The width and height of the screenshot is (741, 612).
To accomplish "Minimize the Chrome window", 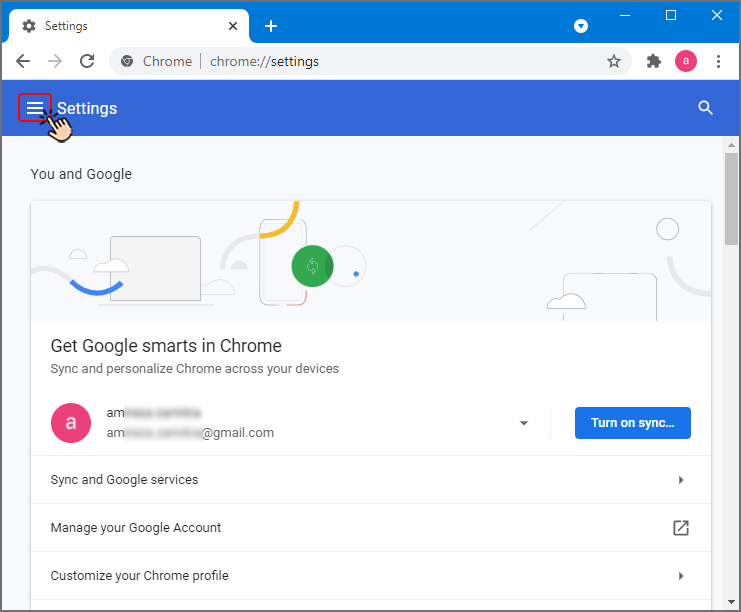I will tap(625, 16).
